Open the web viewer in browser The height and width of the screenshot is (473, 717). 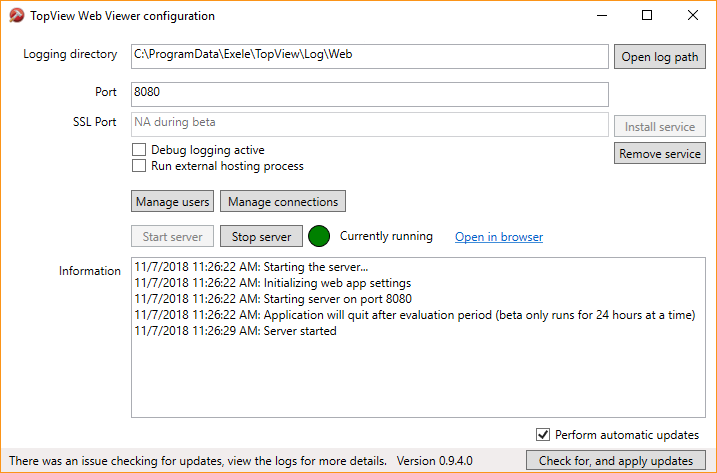click(499, 236)
